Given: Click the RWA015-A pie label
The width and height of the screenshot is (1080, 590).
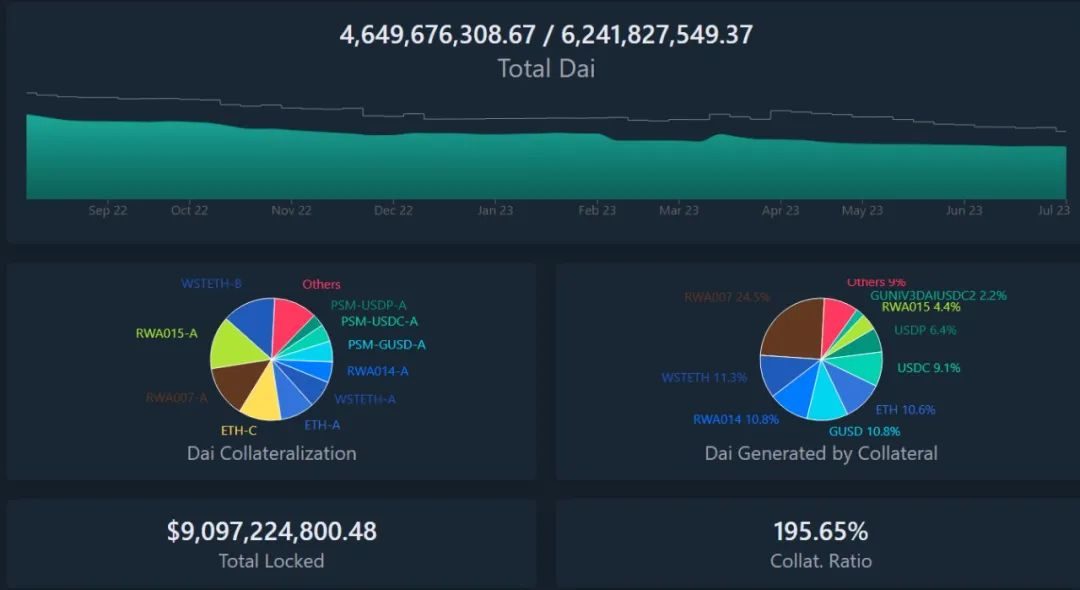Looking at the screenshot, I should tap(167, 334).
